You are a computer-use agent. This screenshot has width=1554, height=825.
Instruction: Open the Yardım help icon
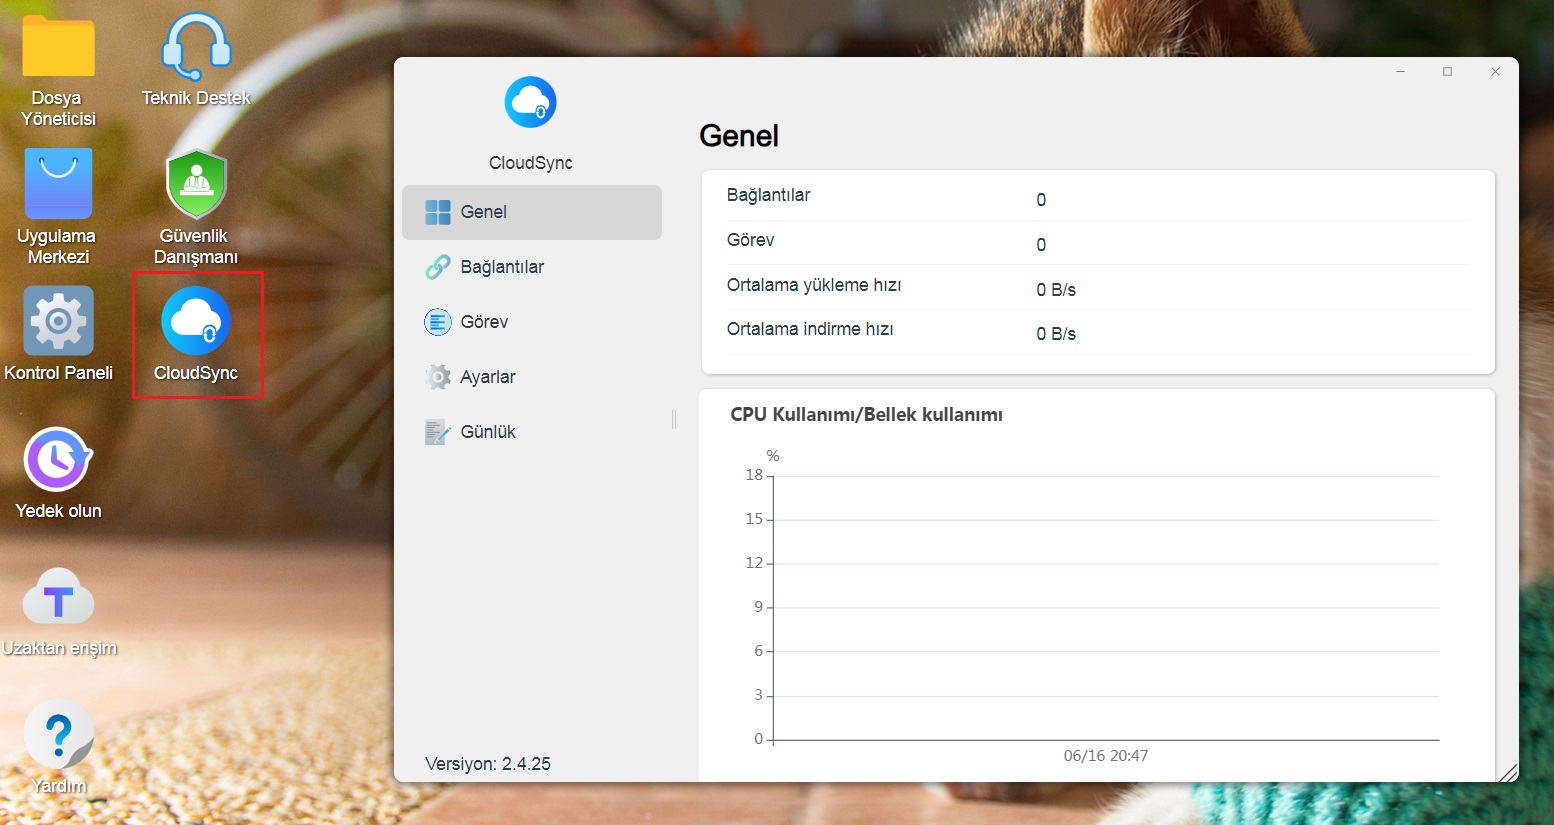coord(58,736)
